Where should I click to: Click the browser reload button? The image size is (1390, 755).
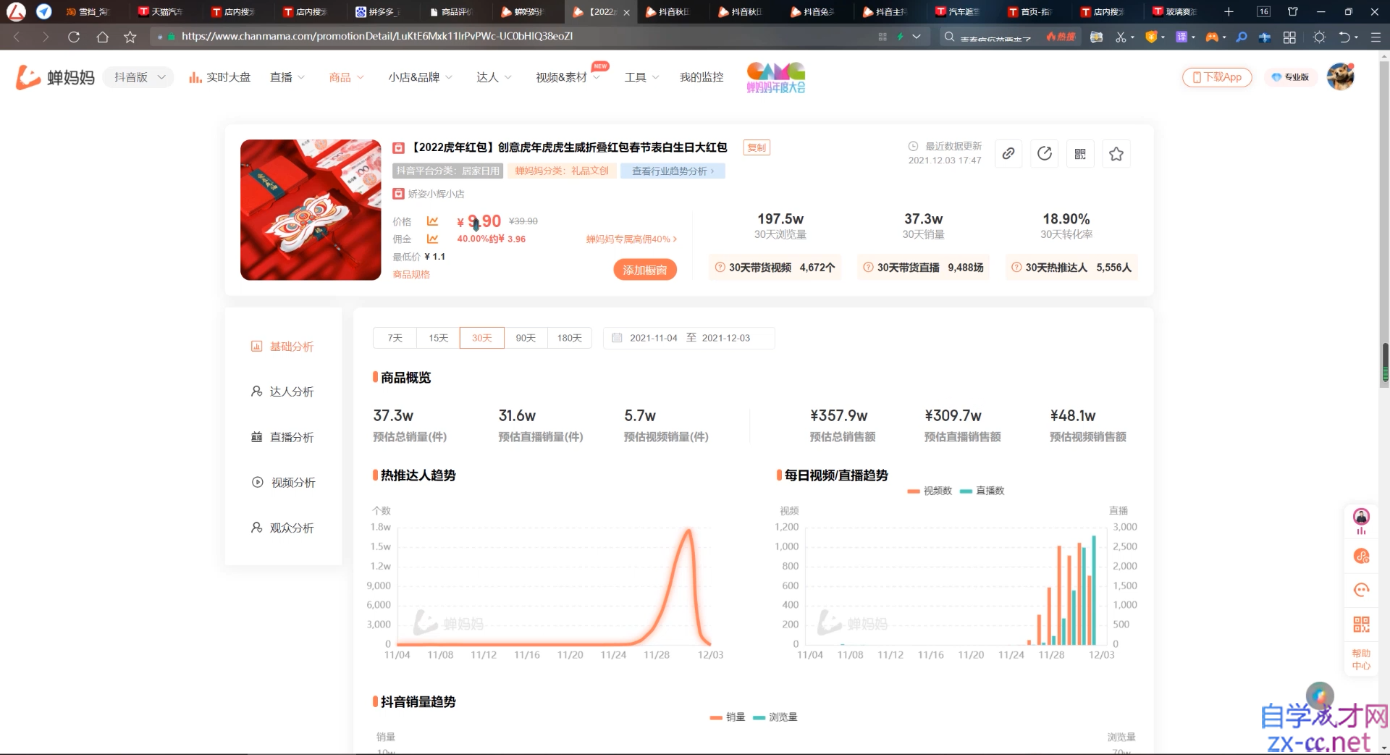pos(74,36)
